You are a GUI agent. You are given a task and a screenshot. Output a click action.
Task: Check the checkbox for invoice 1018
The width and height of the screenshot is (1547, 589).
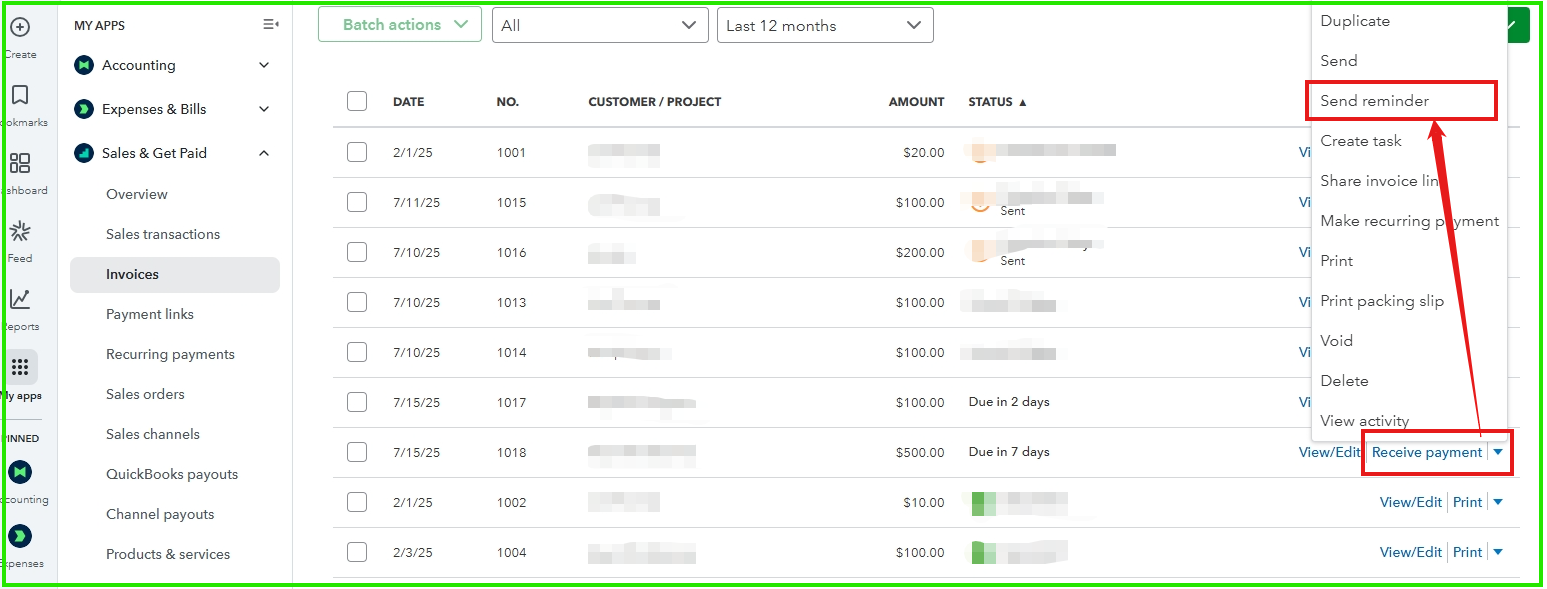point(357,452)
